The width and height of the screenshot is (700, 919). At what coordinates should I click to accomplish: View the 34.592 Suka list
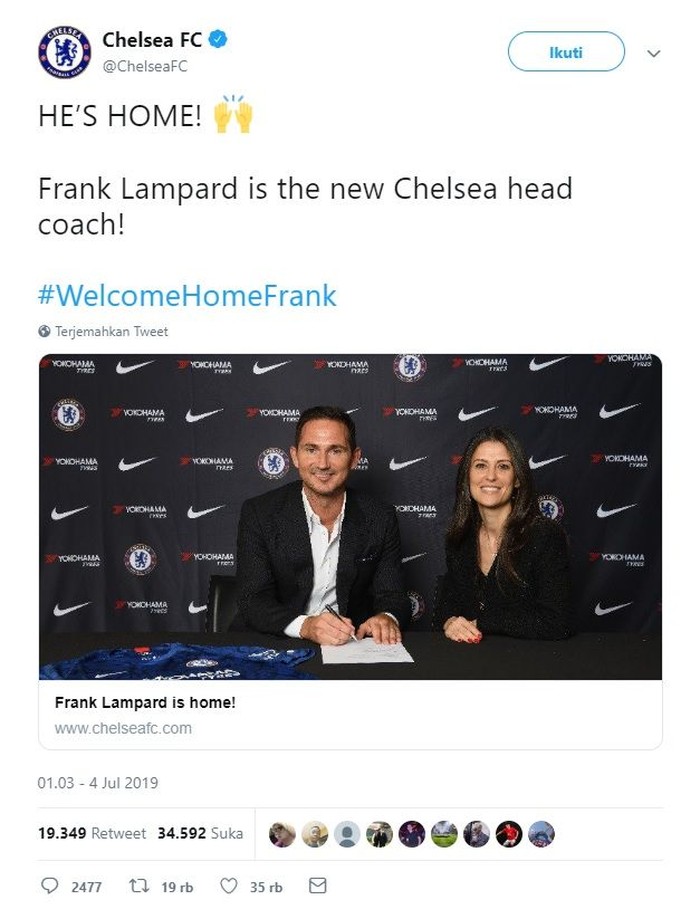[200, 833]
